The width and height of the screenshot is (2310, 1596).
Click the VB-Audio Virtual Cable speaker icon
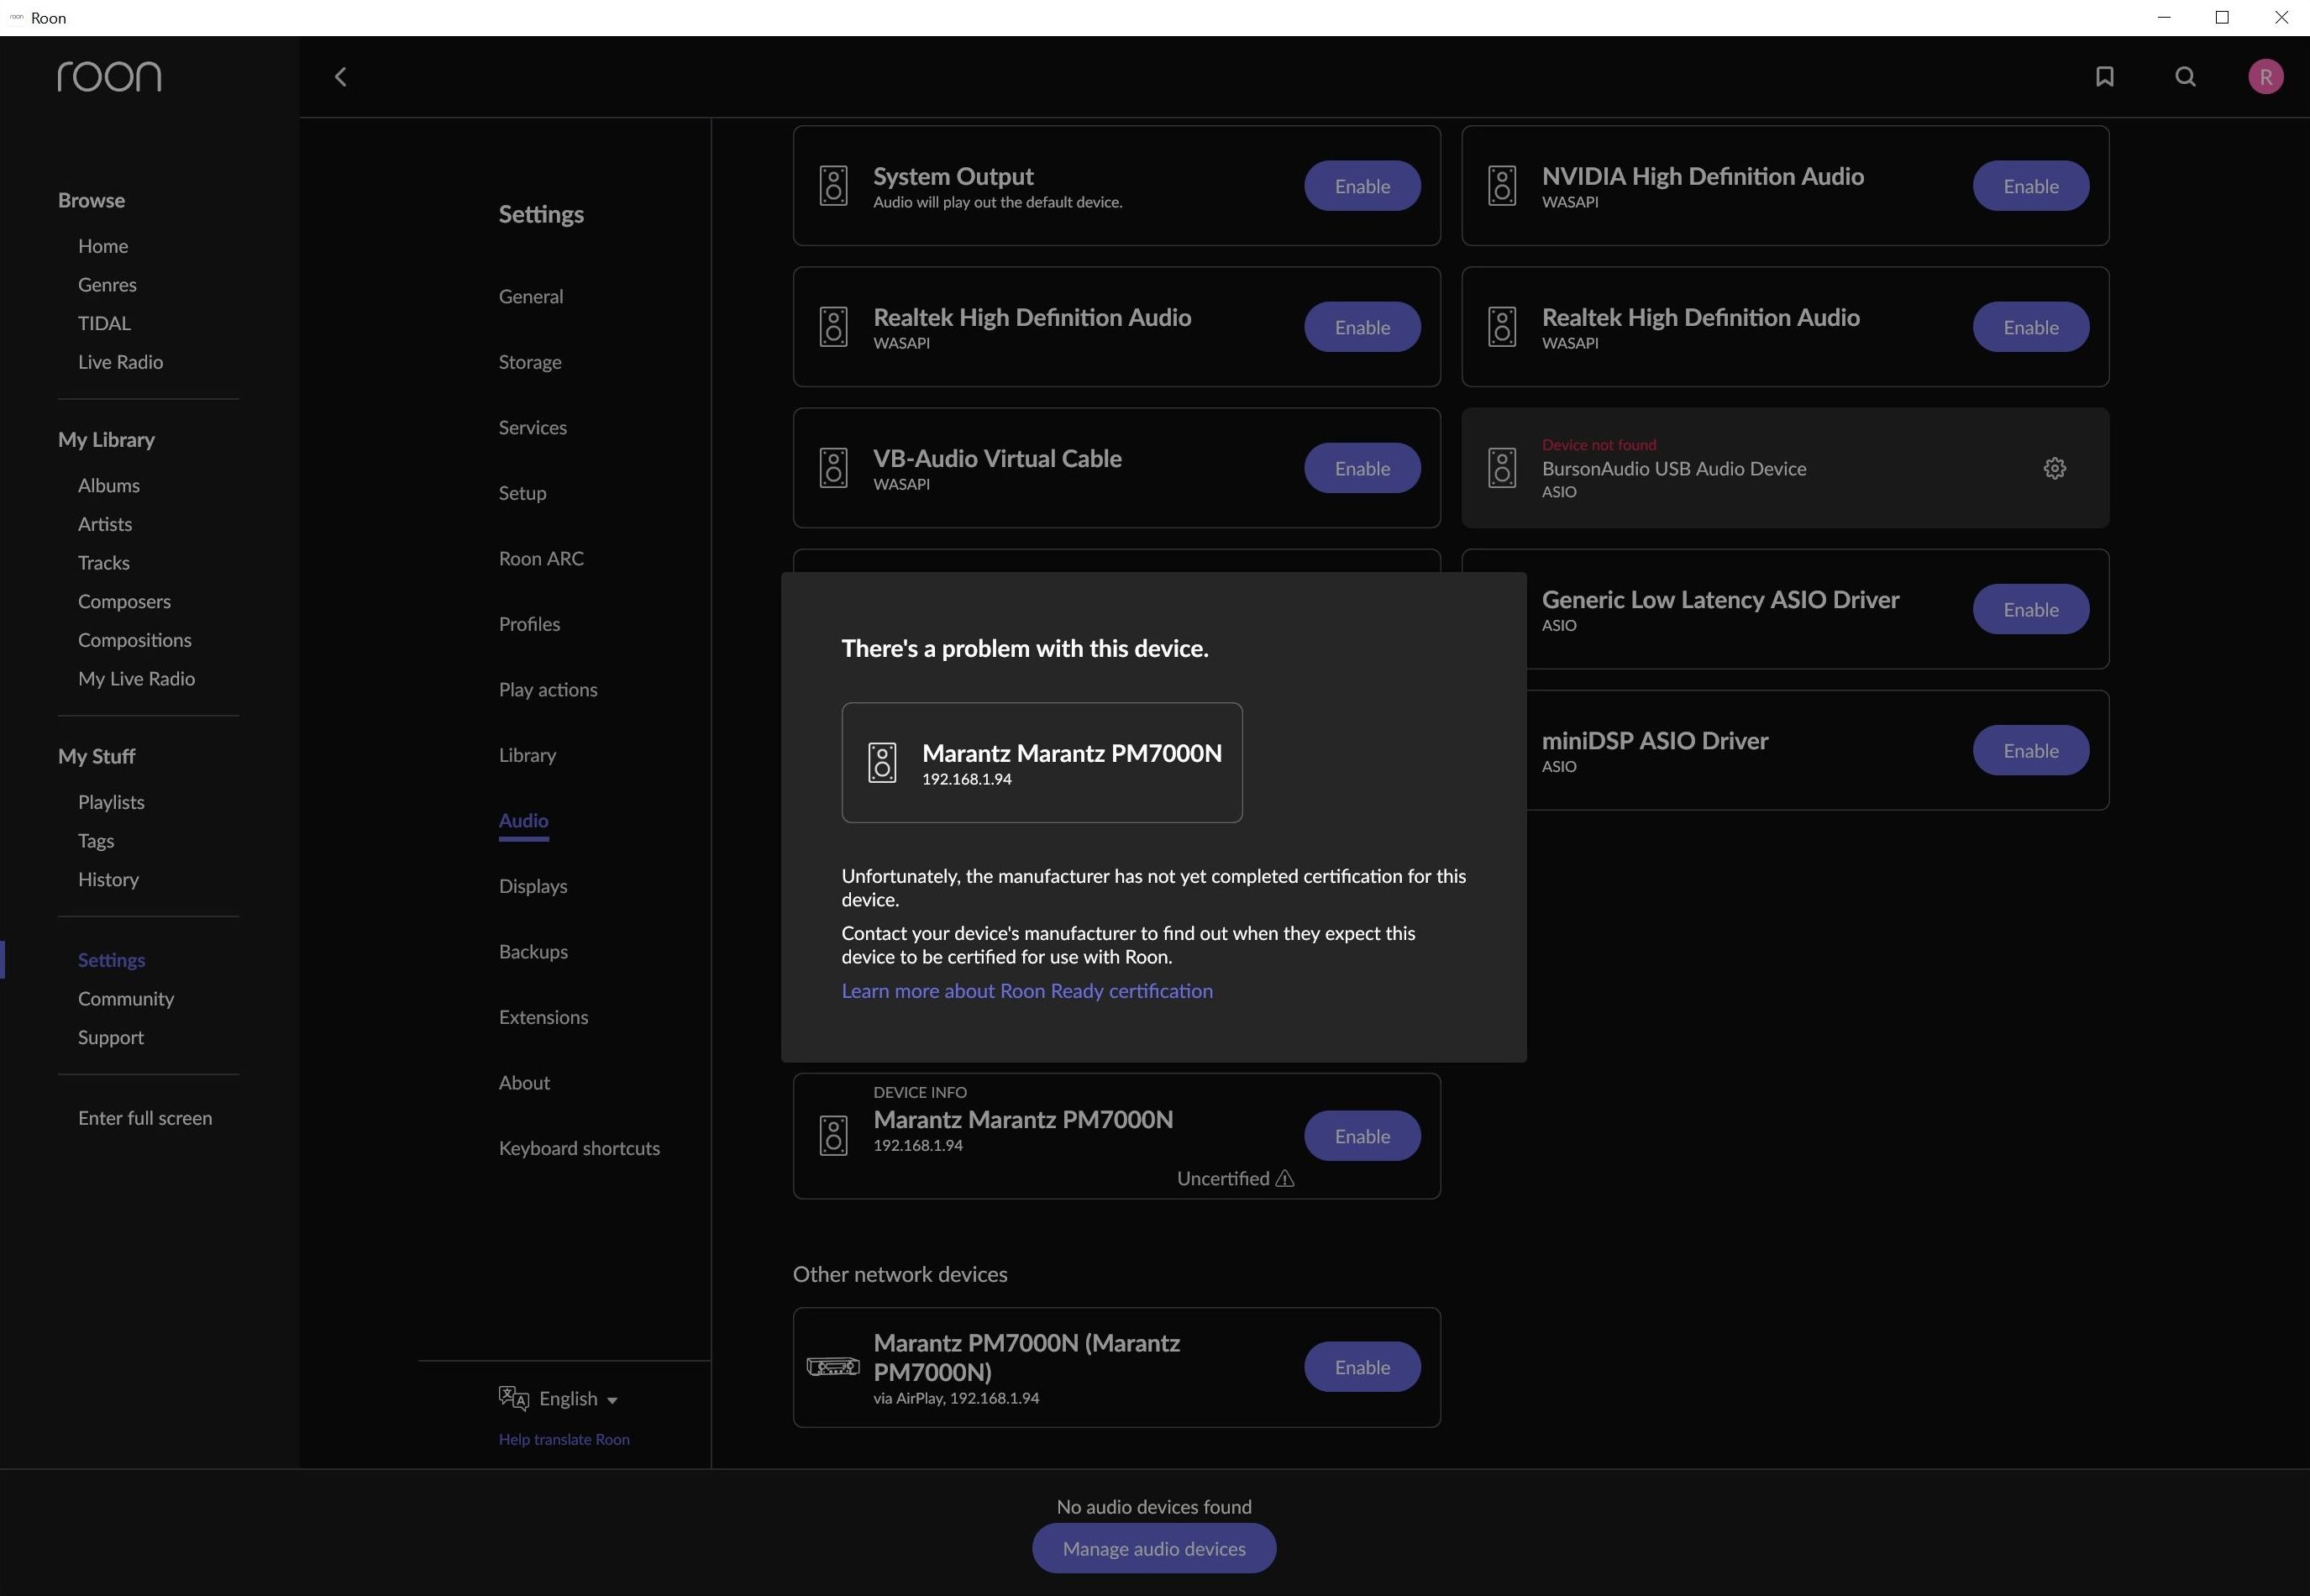pyautogui.click(x=834, y=468)
